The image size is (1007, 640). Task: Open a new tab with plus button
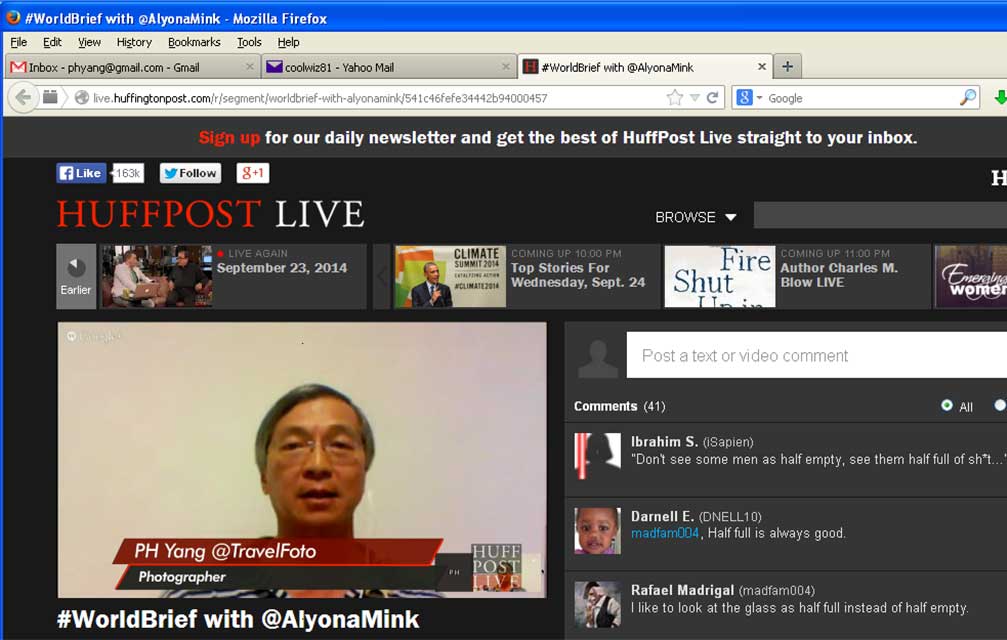(x=787, y=66)
